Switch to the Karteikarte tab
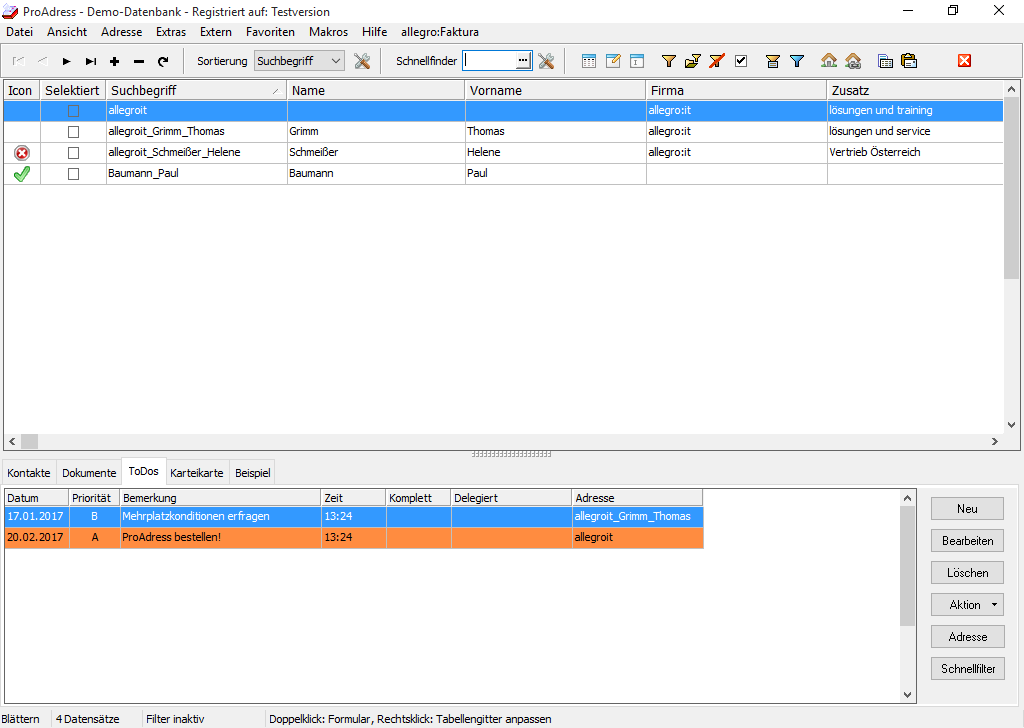This screenshot has height=728, width=1024. pos(196,472)
